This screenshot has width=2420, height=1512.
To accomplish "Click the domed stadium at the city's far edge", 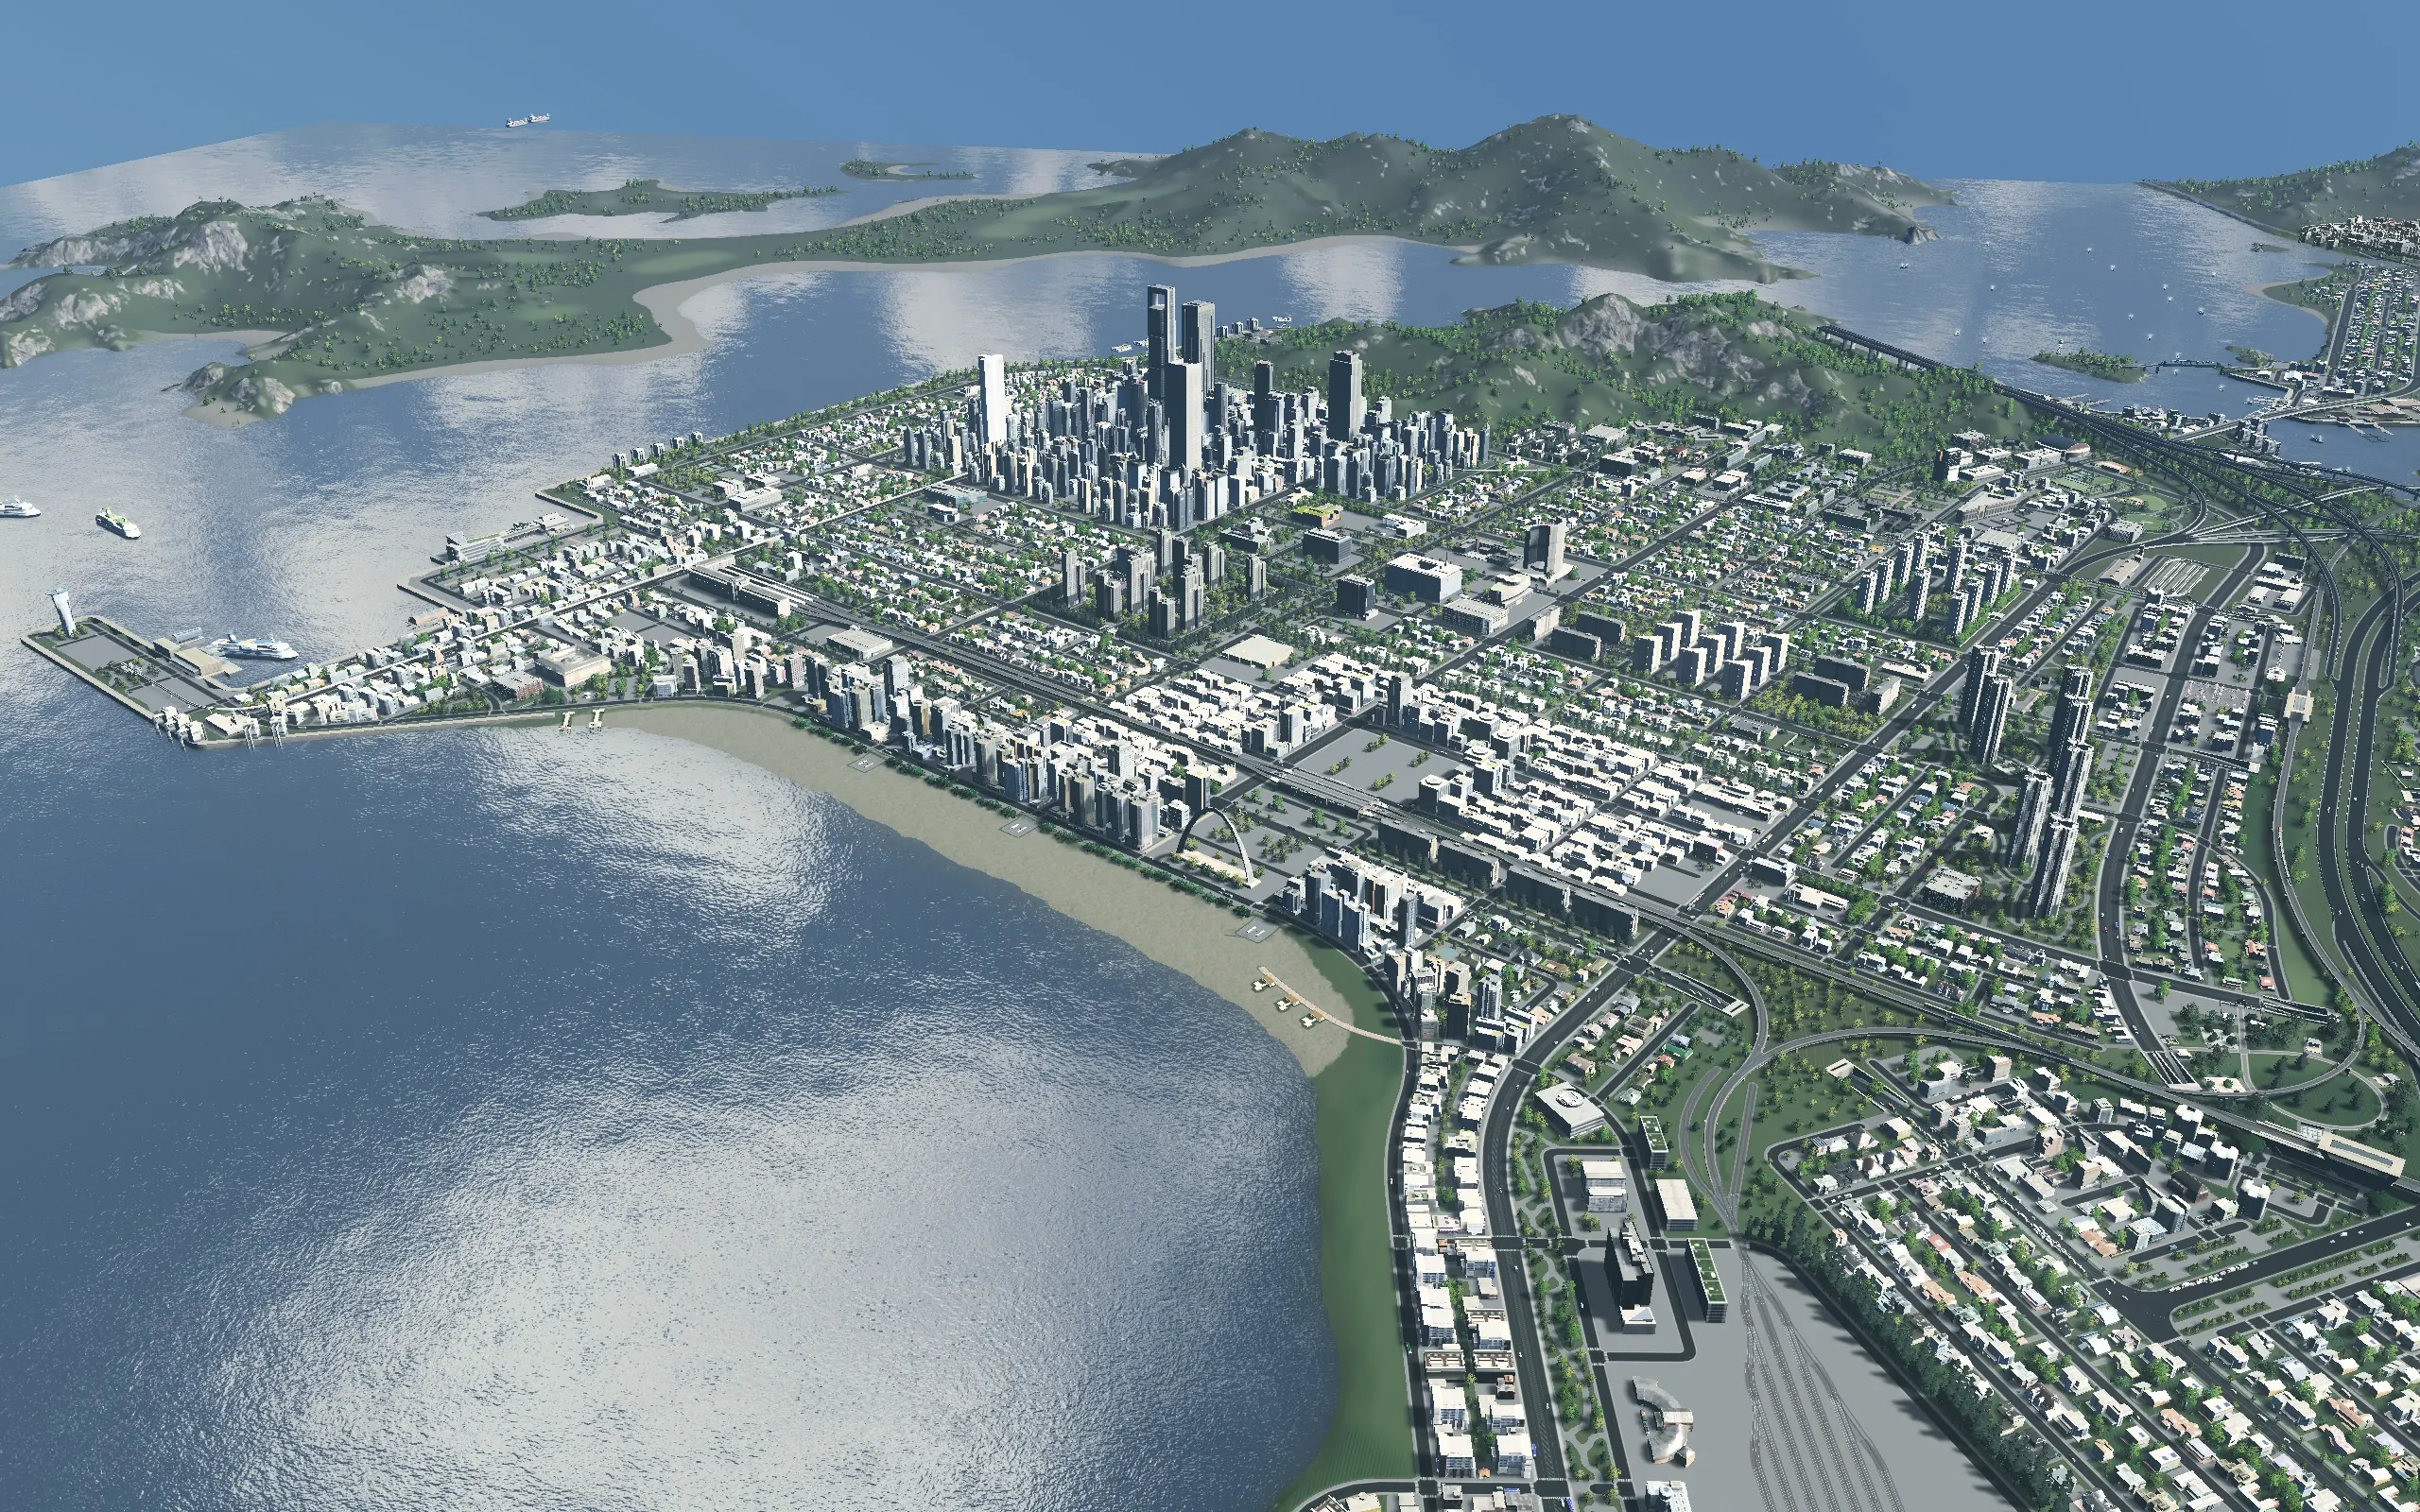I will 2063,444.
